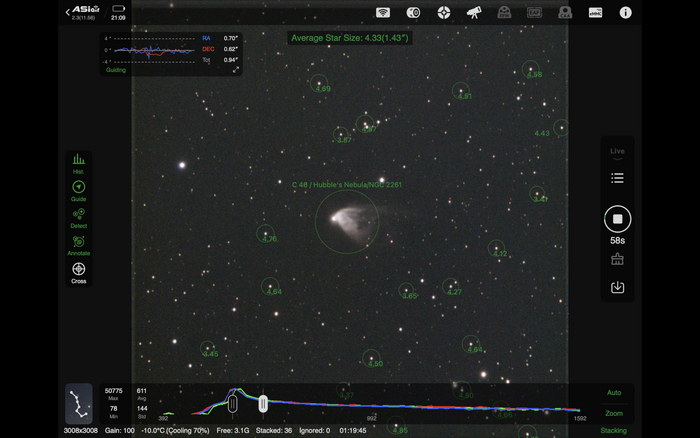
Task: Toggle the Histogram tool
Action: click(x=78, y=163)
